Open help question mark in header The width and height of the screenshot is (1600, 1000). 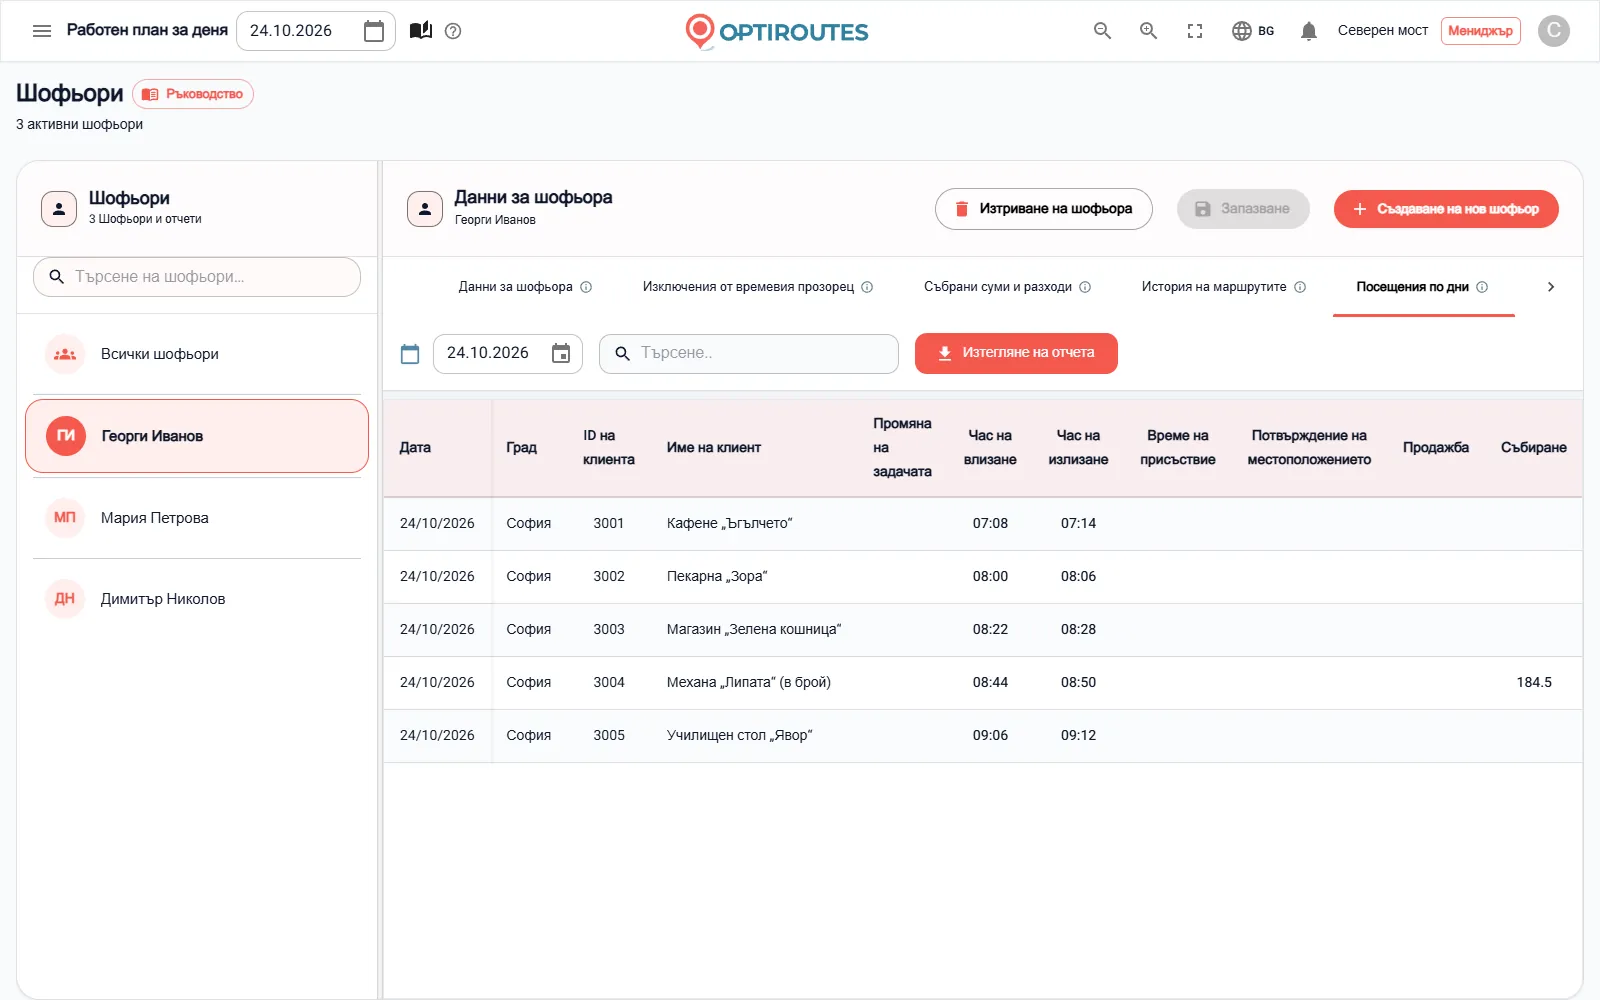click(453, 31)
